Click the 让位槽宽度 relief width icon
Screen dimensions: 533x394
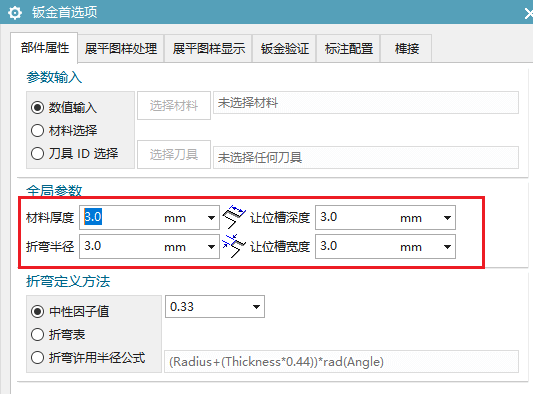click(x=234, y=246)
